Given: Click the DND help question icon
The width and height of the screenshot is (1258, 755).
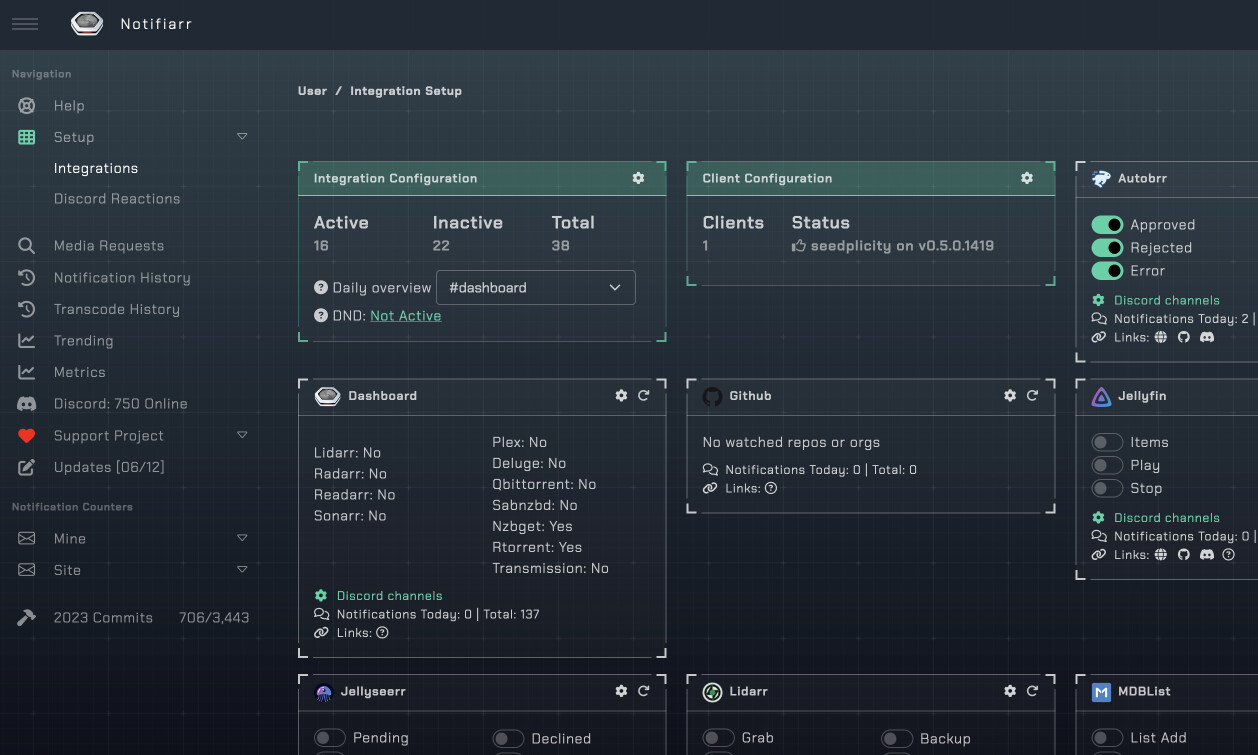Looking at the screenshot, I should 321,315.
